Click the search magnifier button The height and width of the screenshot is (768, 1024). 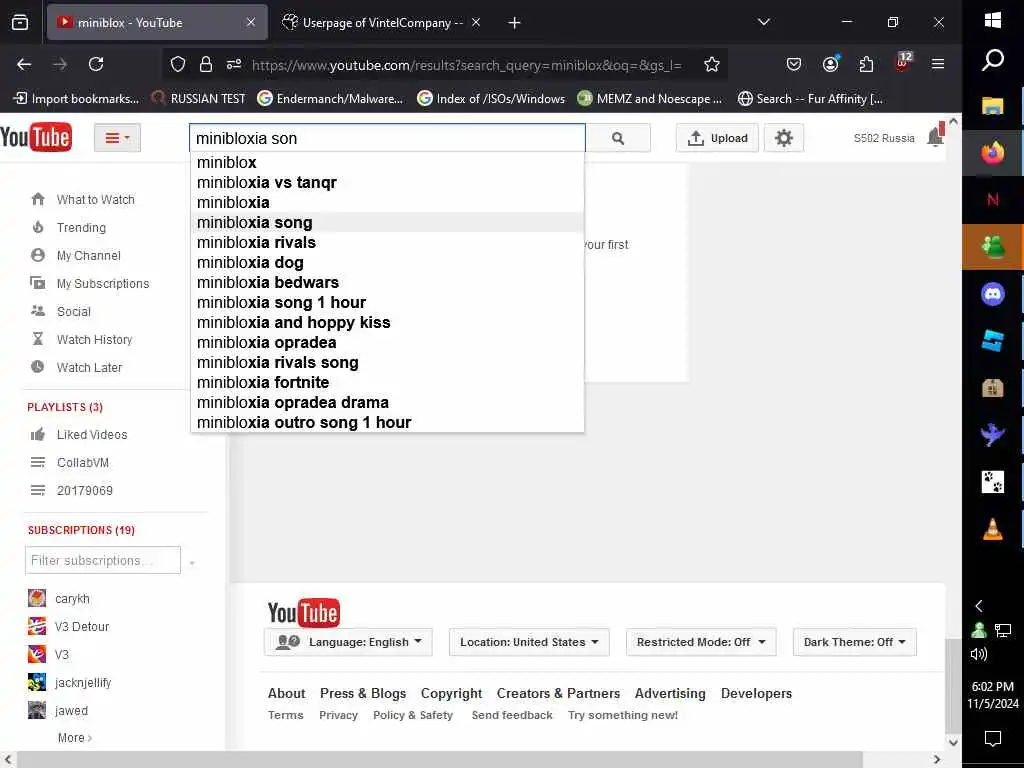click(618, 138)
